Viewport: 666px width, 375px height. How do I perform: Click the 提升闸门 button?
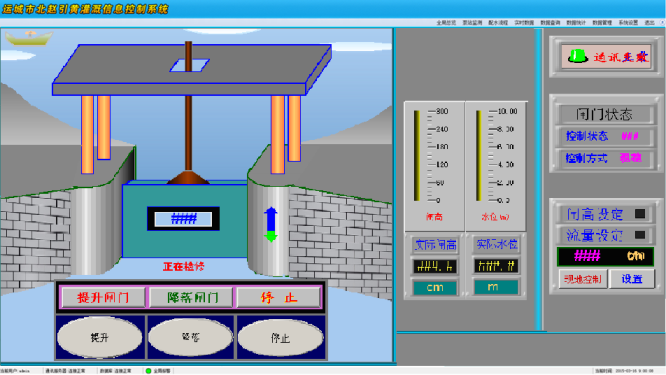click(103, 297)
